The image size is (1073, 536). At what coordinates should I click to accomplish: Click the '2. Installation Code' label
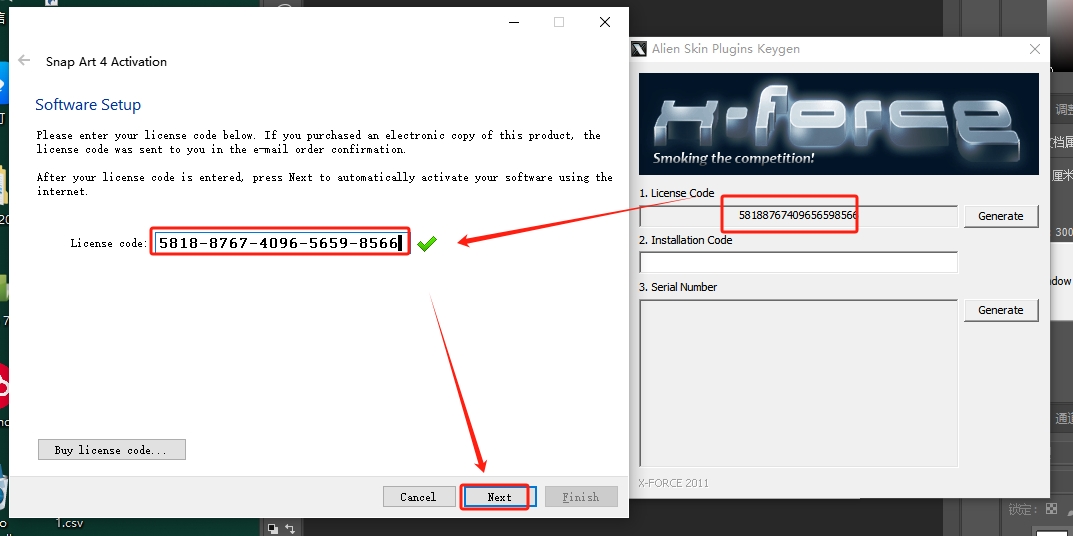click(x=686, y=240)
